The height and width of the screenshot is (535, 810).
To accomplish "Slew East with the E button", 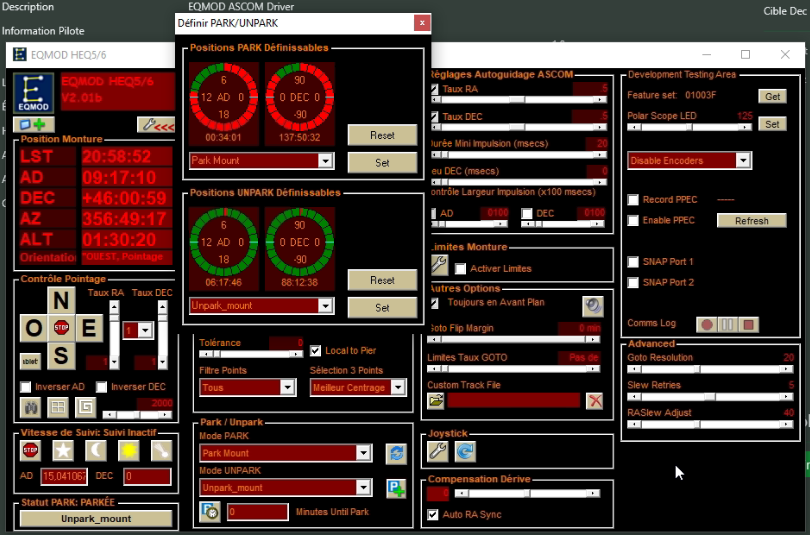I will pyautogui.click(x=89, y=328).
